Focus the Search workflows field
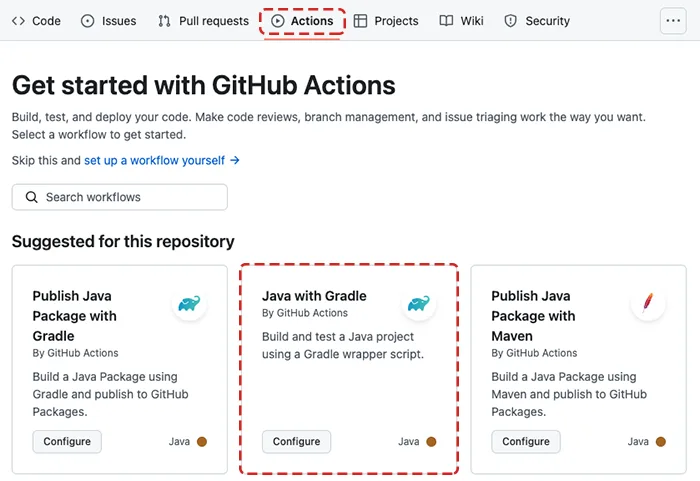Image resolution: width=700 pixels, height=481 pixels. pos(120,197)
